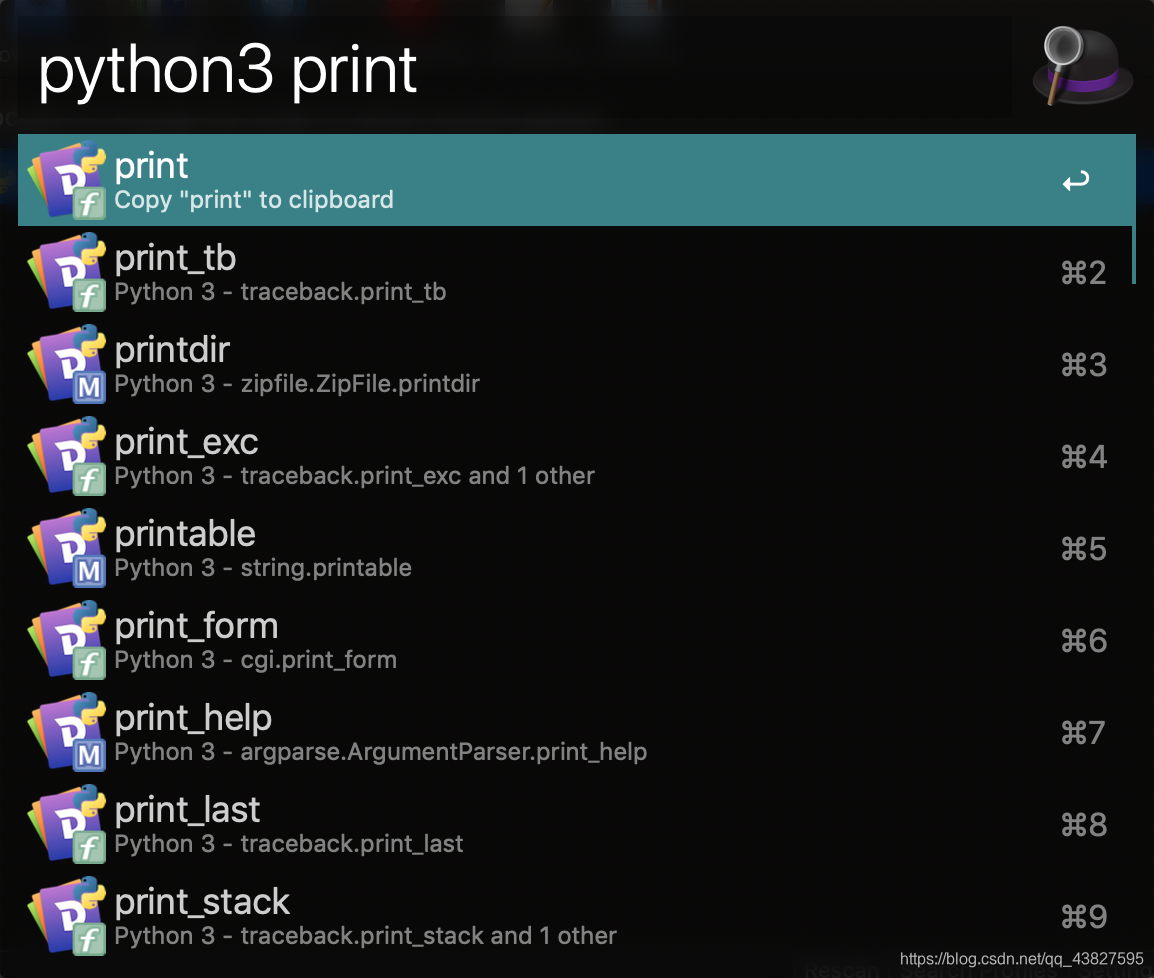Click 'Python 3 - traceback.print_last' subtitle
This screenshot has width=1154, height=978.
pos(289,844)
